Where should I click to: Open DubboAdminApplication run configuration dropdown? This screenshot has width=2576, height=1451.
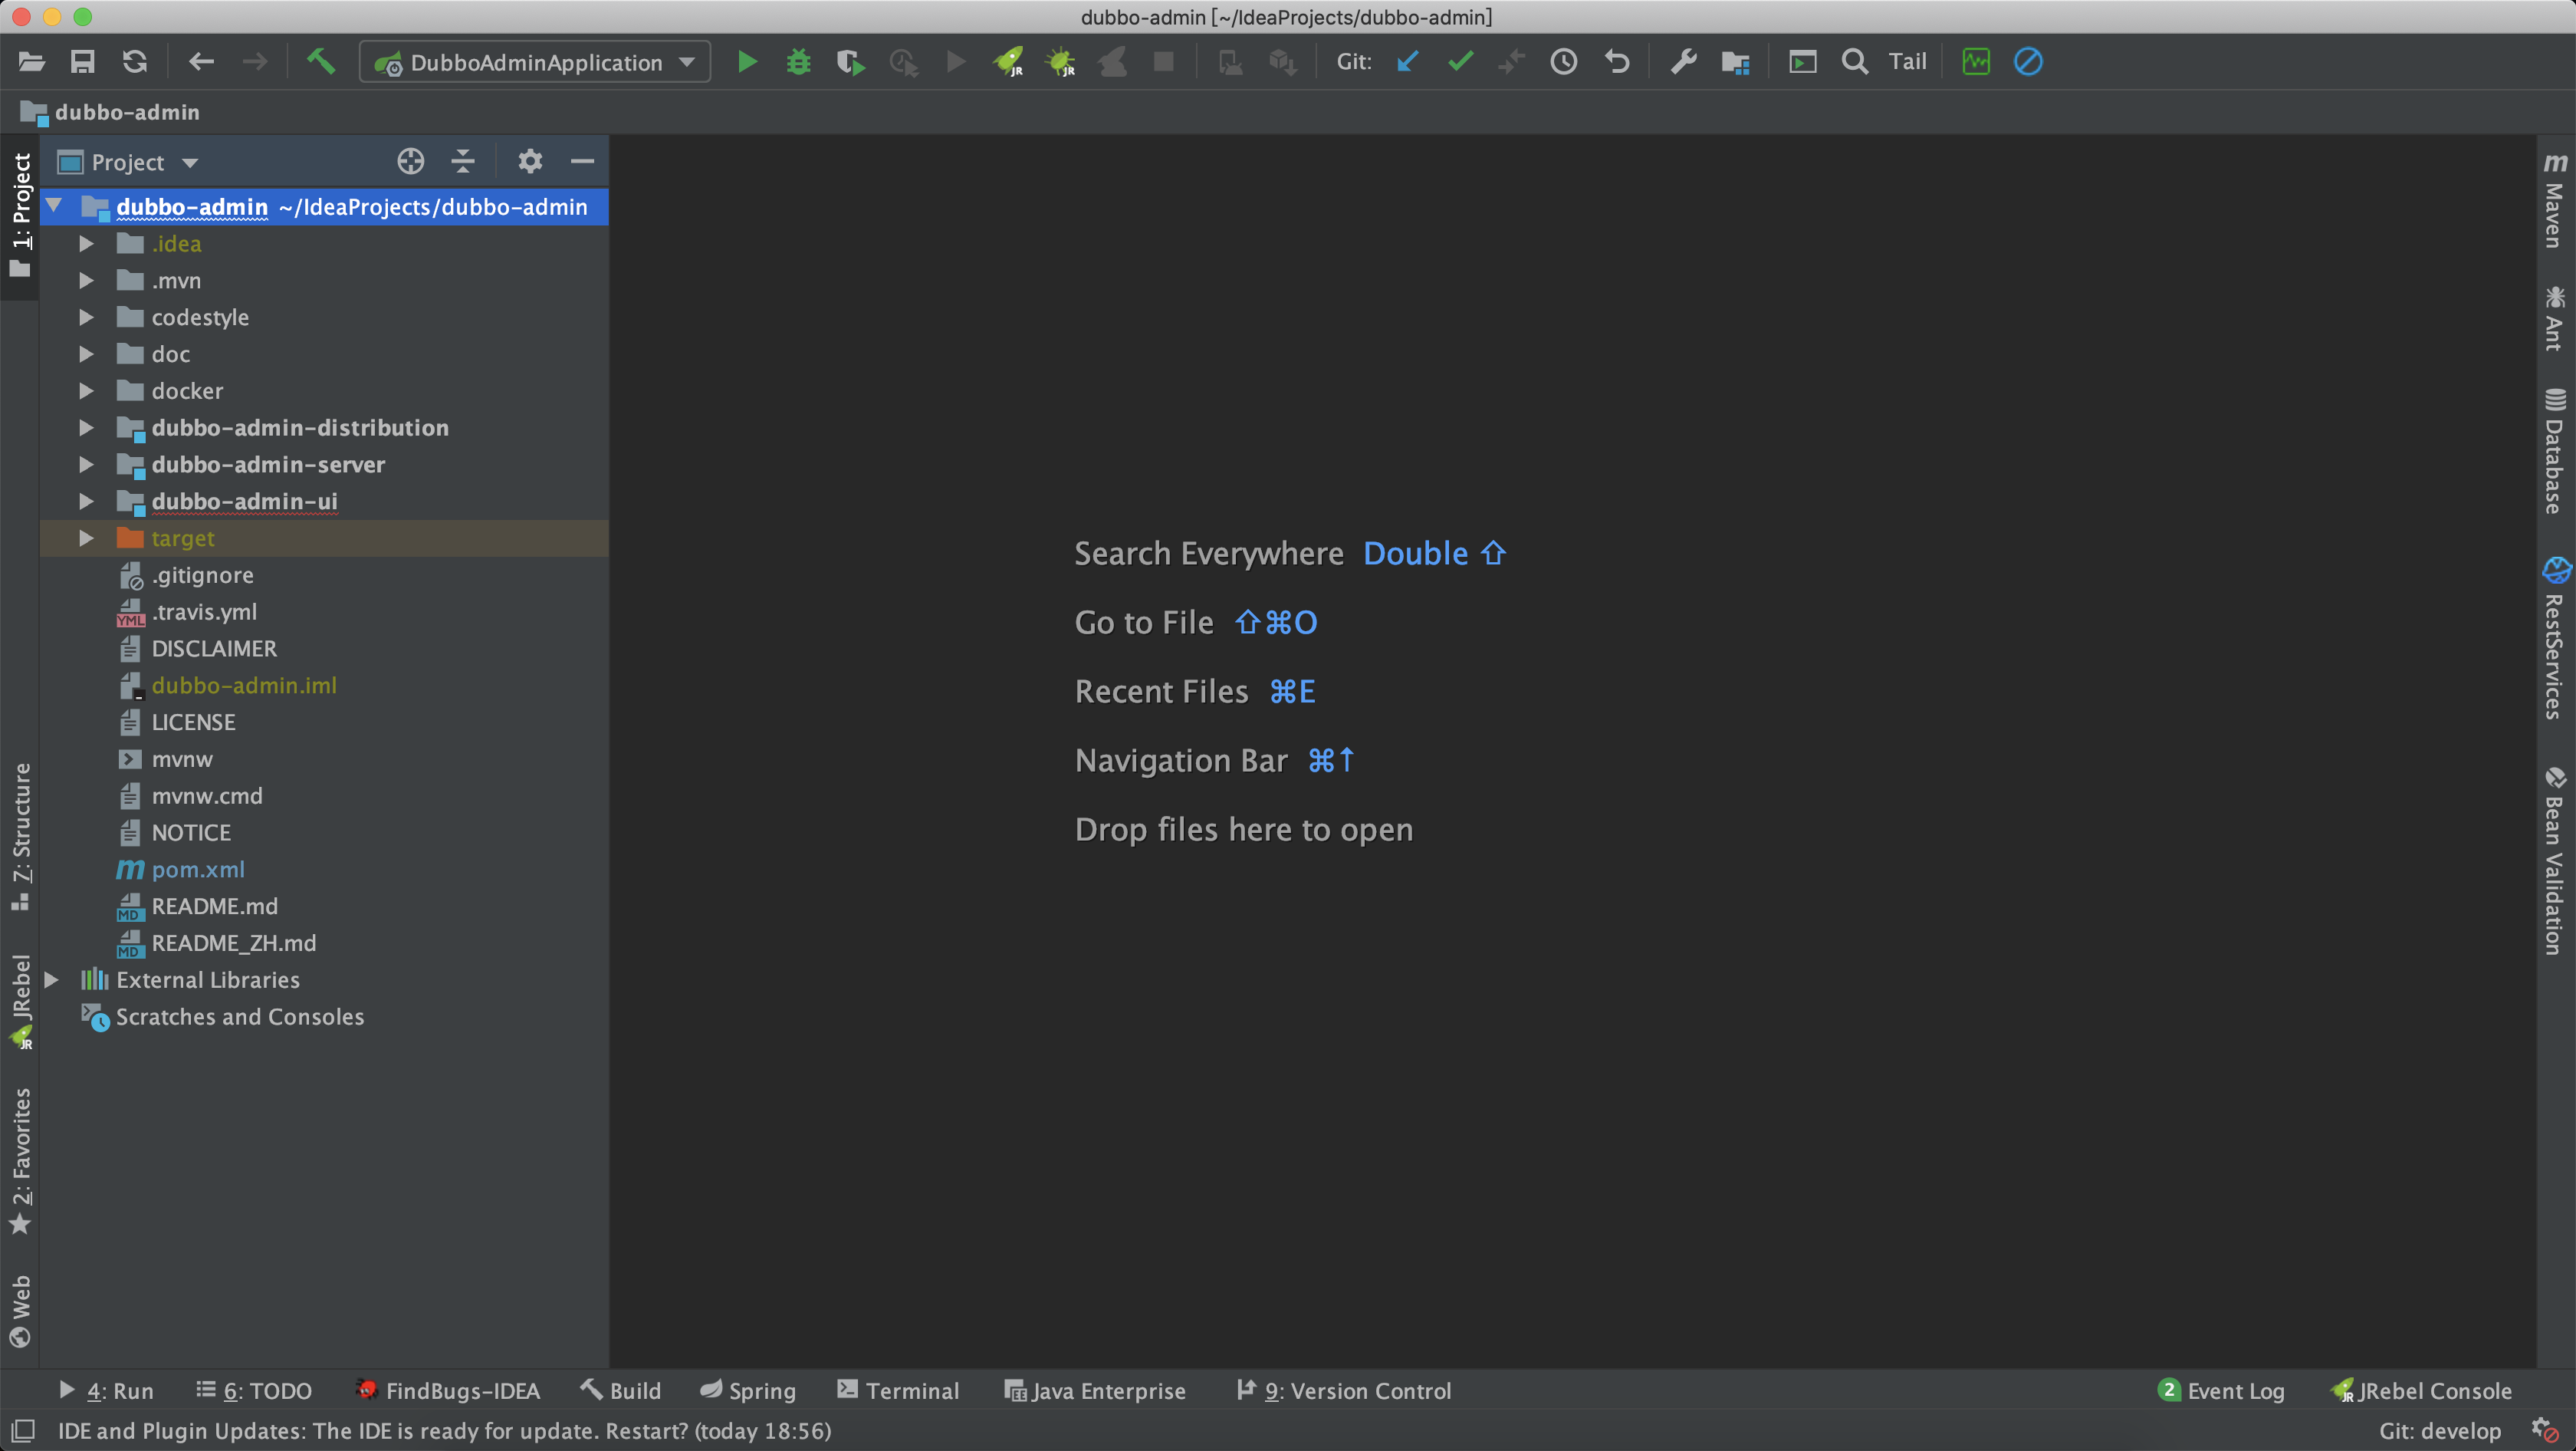click(x=535, y=62)
